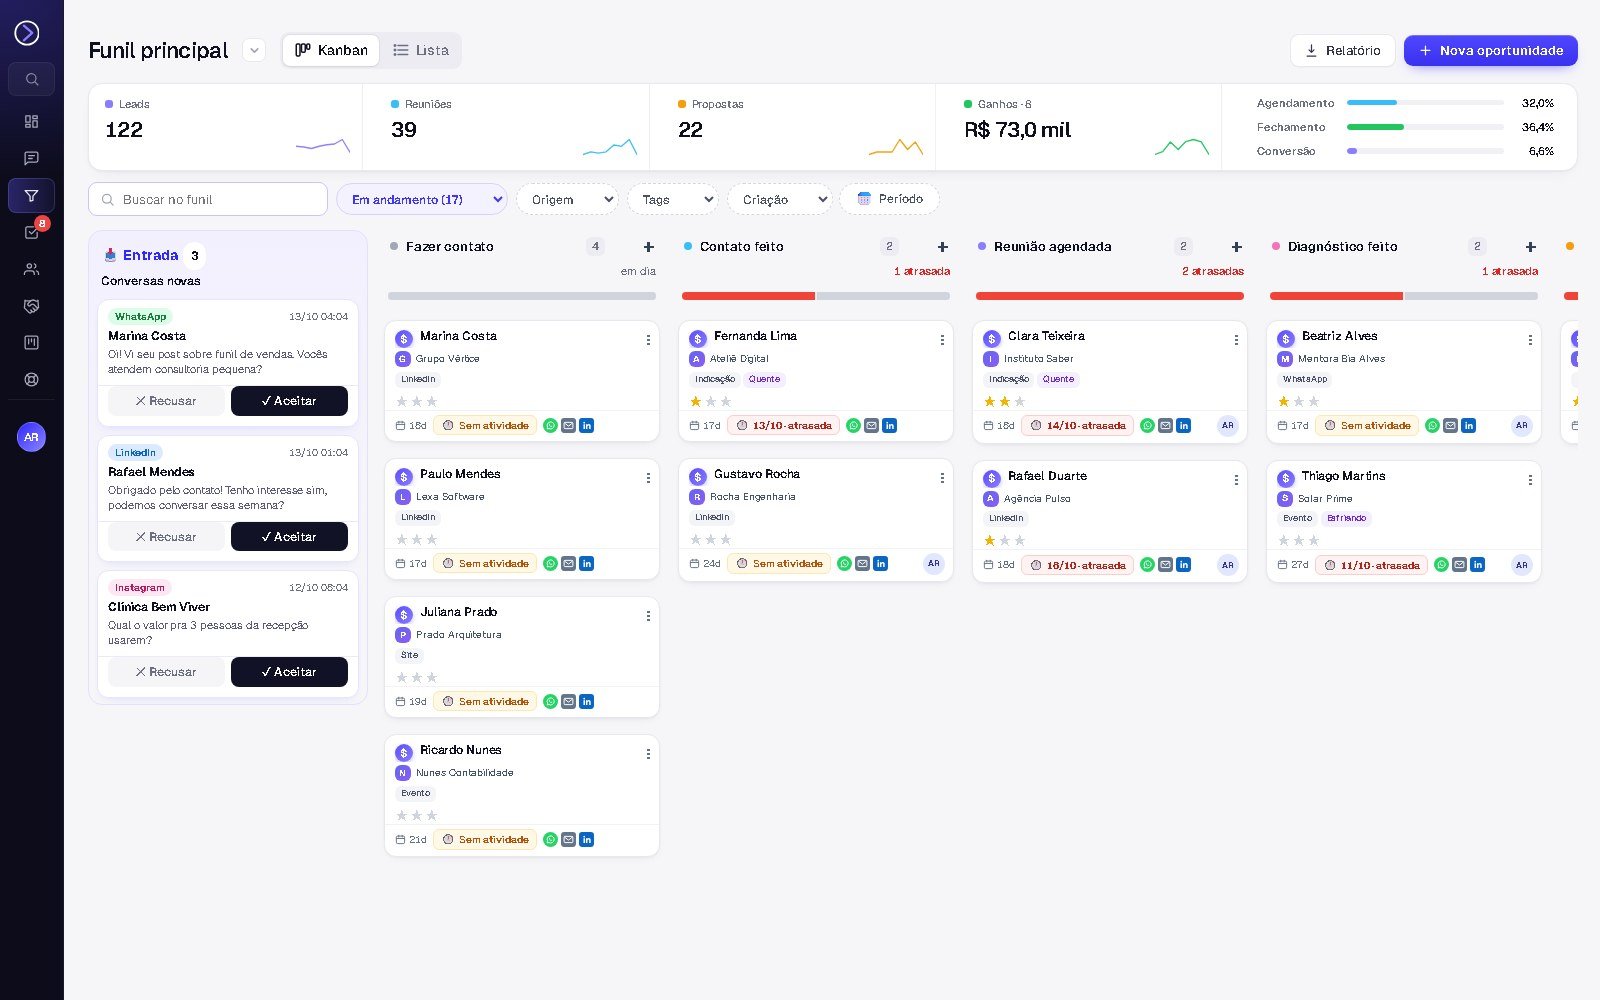This screenshot has height=1000, width=1600.
Task: Click the Buscar no funil search field
Action: coord(208,199)
